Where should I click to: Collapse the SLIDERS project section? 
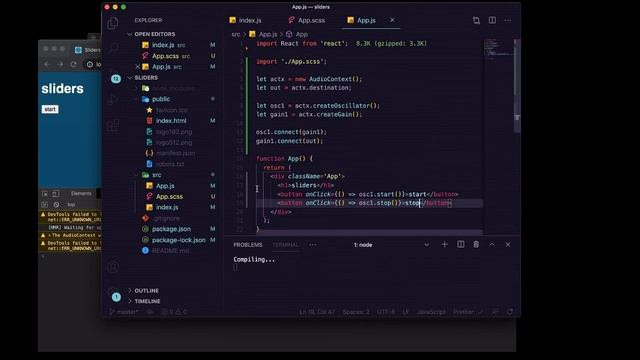click(x=146, y=78)
